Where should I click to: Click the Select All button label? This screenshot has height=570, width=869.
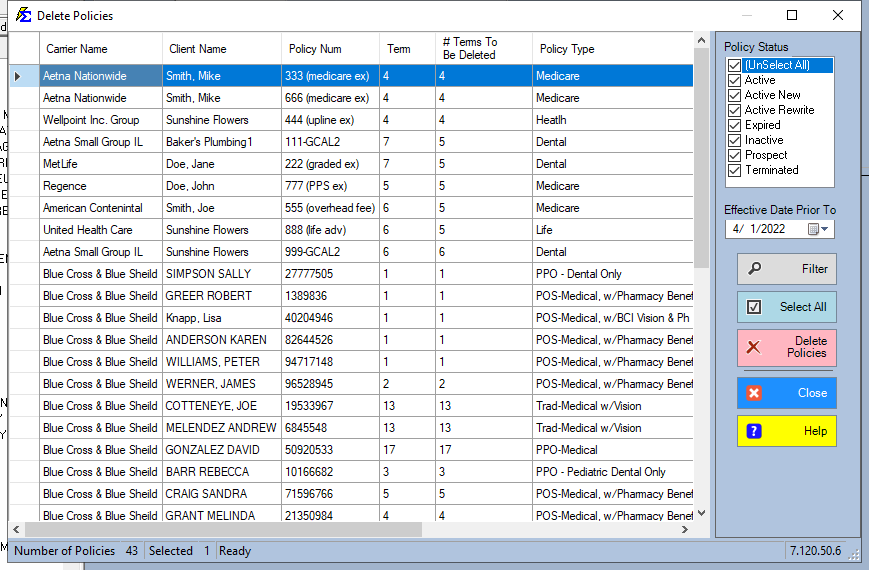coord(803,307)
